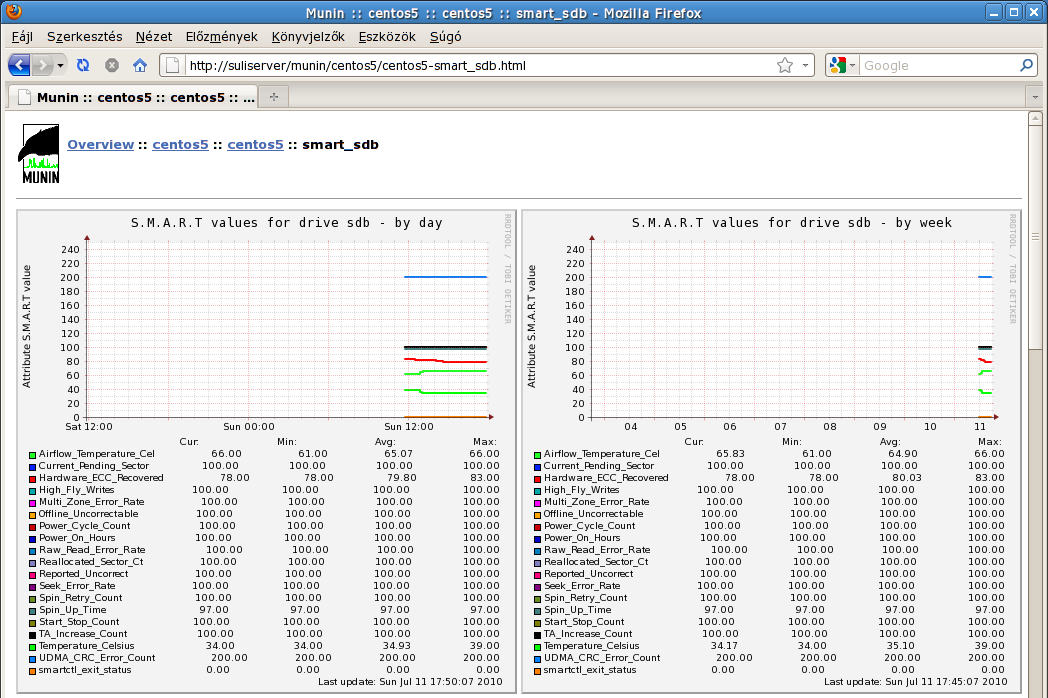The width and height of the screenshot is (1048, 698).
Task: Open a new tab with plus button
Action: click(273, 97)
